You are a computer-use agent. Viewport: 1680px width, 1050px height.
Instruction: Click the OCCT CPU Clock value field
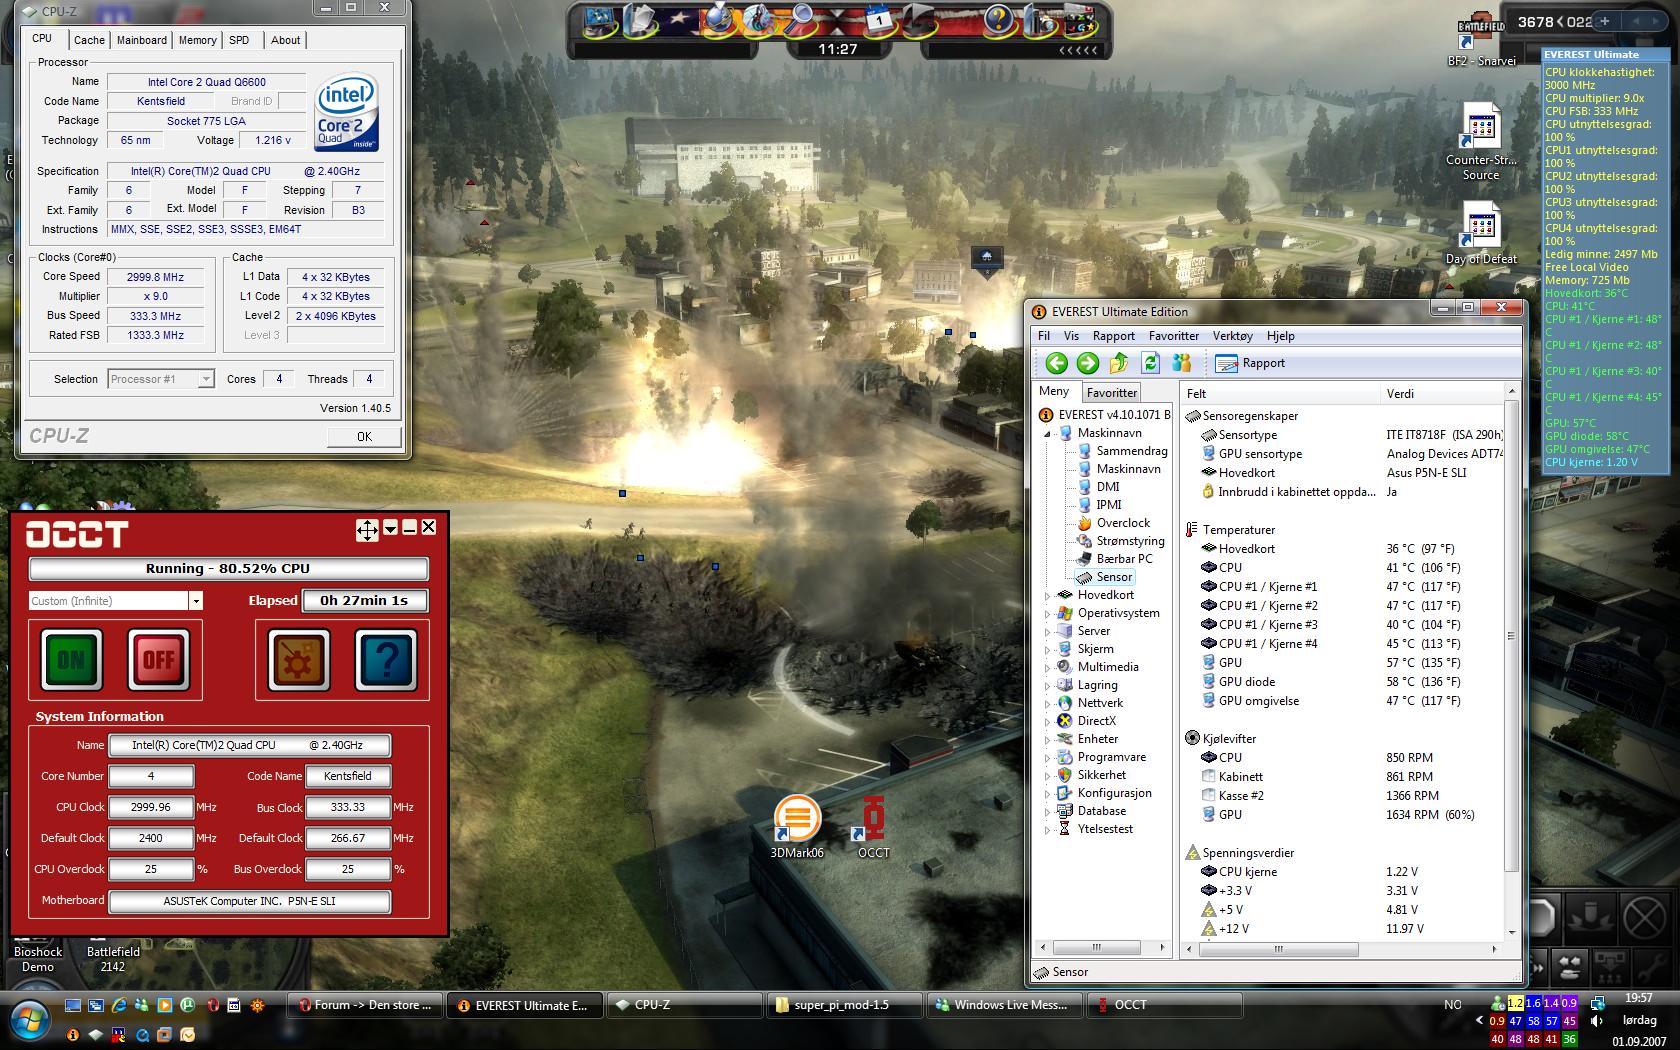(151, 807)
